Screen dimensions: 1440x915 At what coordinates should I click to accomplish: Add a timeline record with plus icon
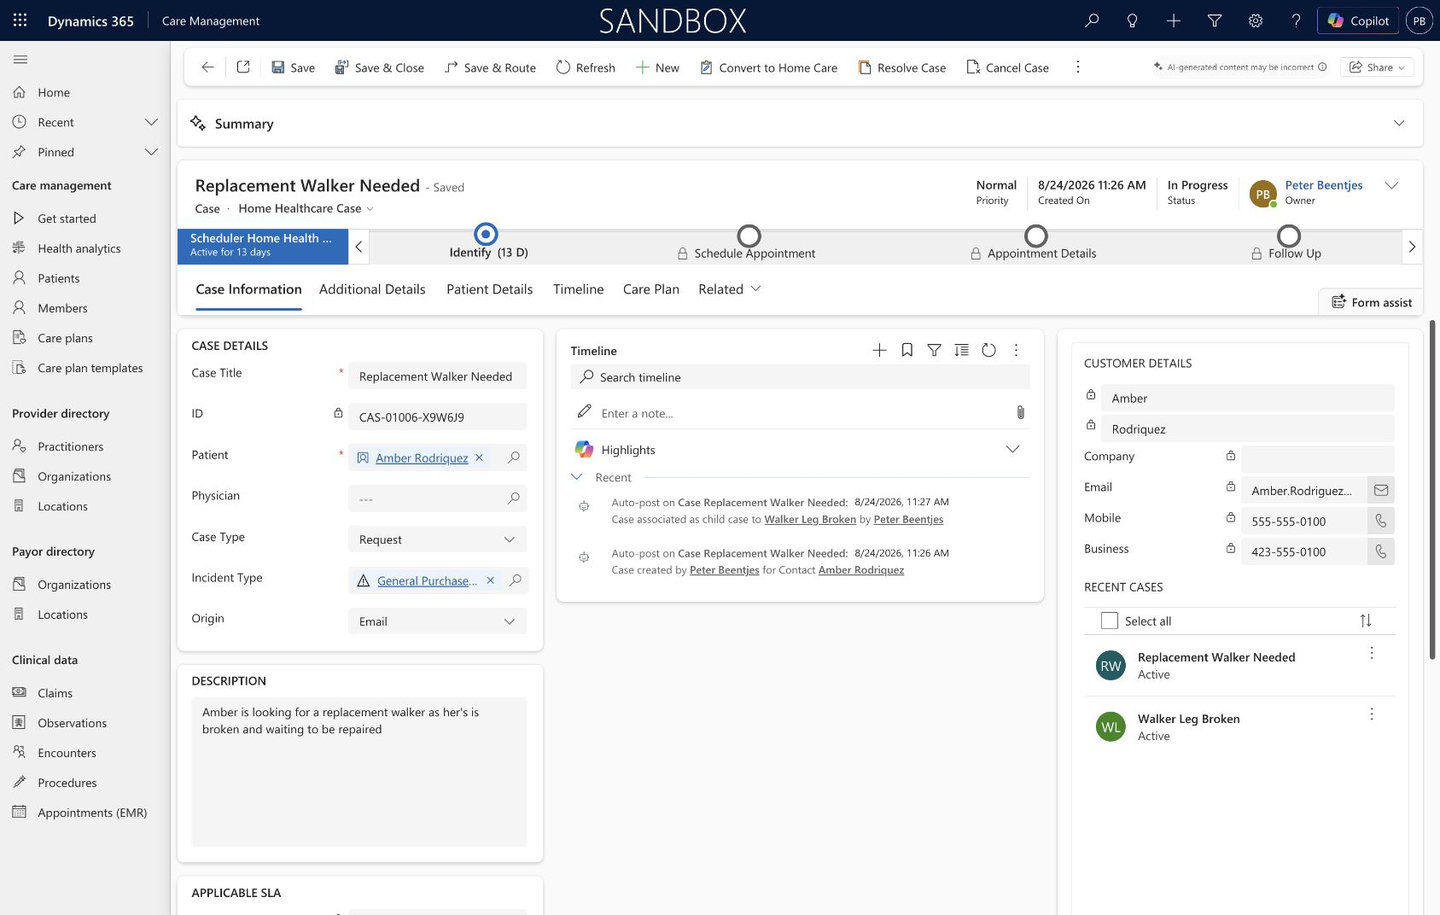[879, 350]
